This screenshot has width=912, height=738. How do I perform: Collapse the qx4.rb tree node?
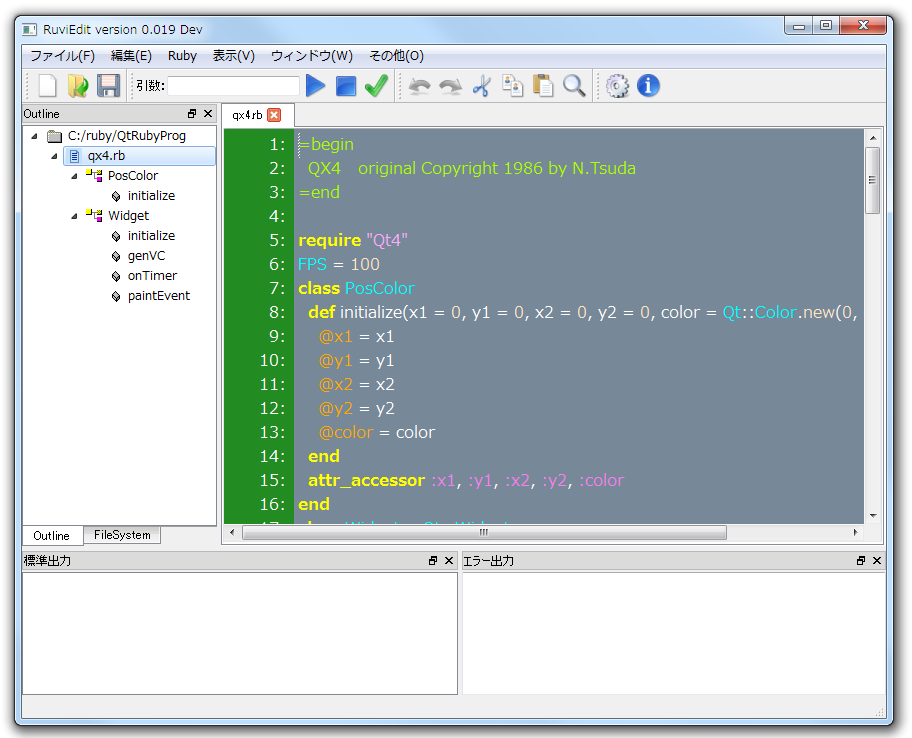point(54,156)
